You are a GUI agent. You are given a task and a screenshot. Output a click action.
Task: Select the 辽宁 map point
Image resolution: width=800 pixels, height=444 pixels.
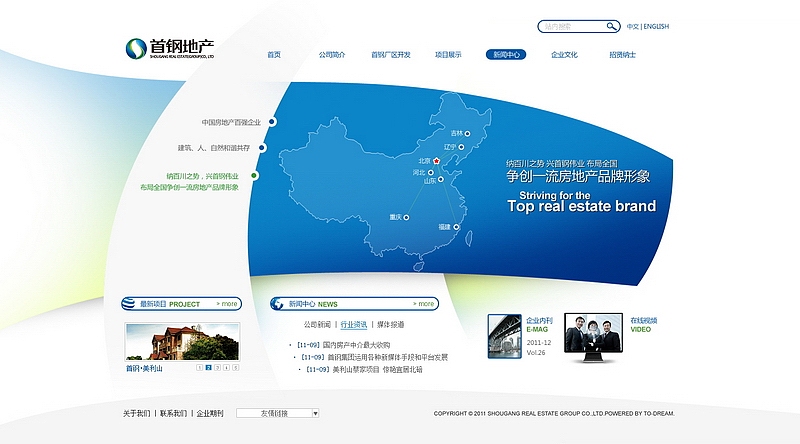click(461, 147)
